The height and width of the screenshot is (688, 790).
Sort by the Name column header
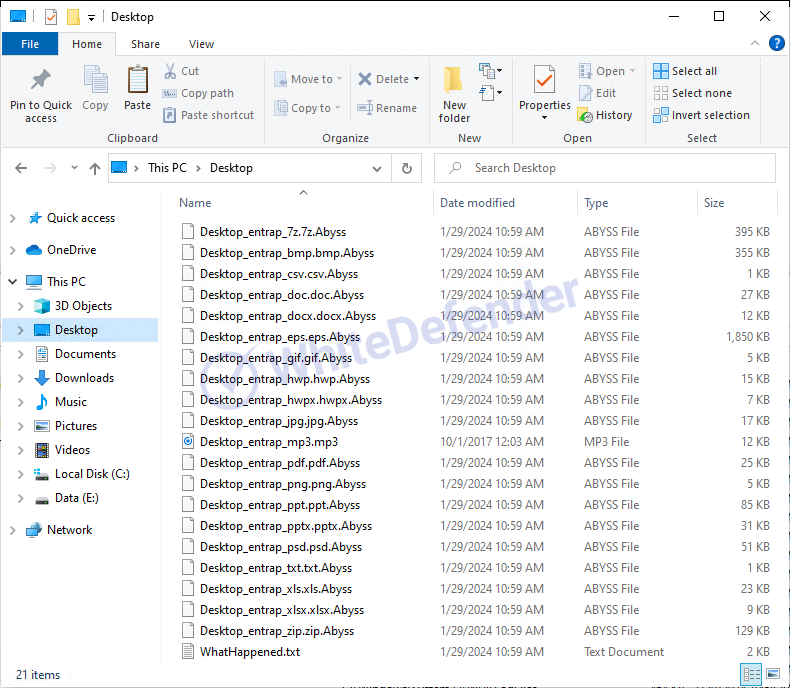(x=195, y=202)
